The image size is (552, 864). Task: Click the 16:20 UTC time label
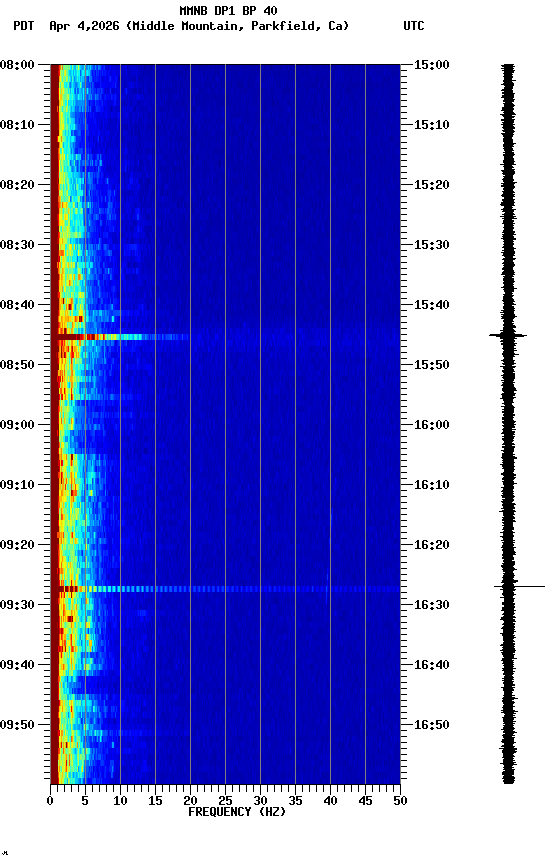coord(432,545)
